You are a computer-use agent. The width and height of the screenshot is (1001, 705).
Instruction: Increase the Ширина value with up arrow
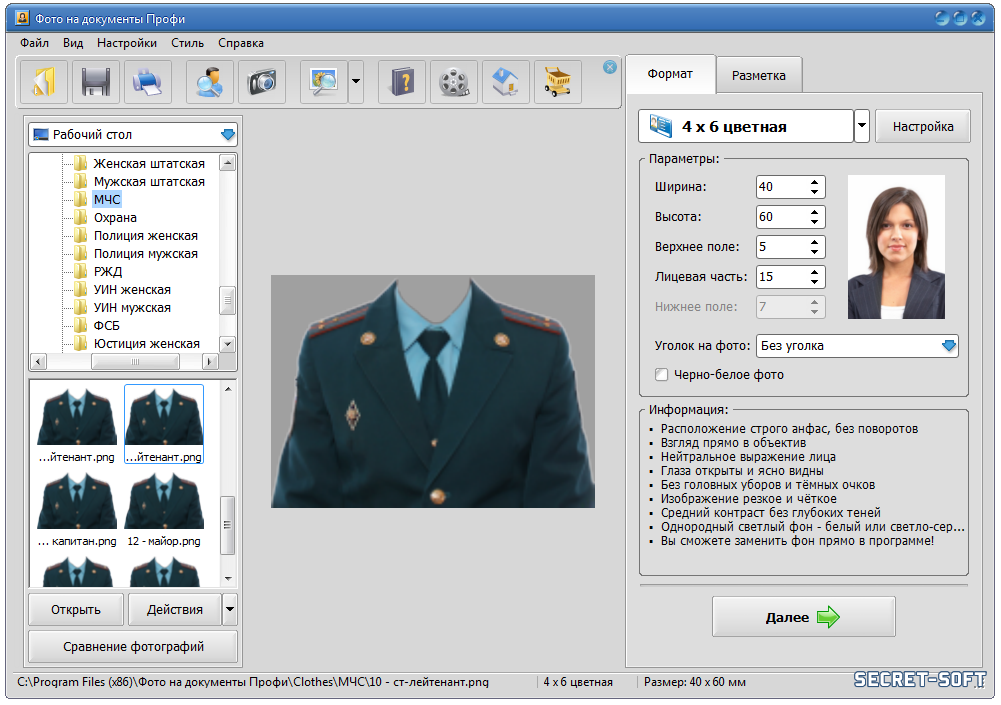[815, 182]
